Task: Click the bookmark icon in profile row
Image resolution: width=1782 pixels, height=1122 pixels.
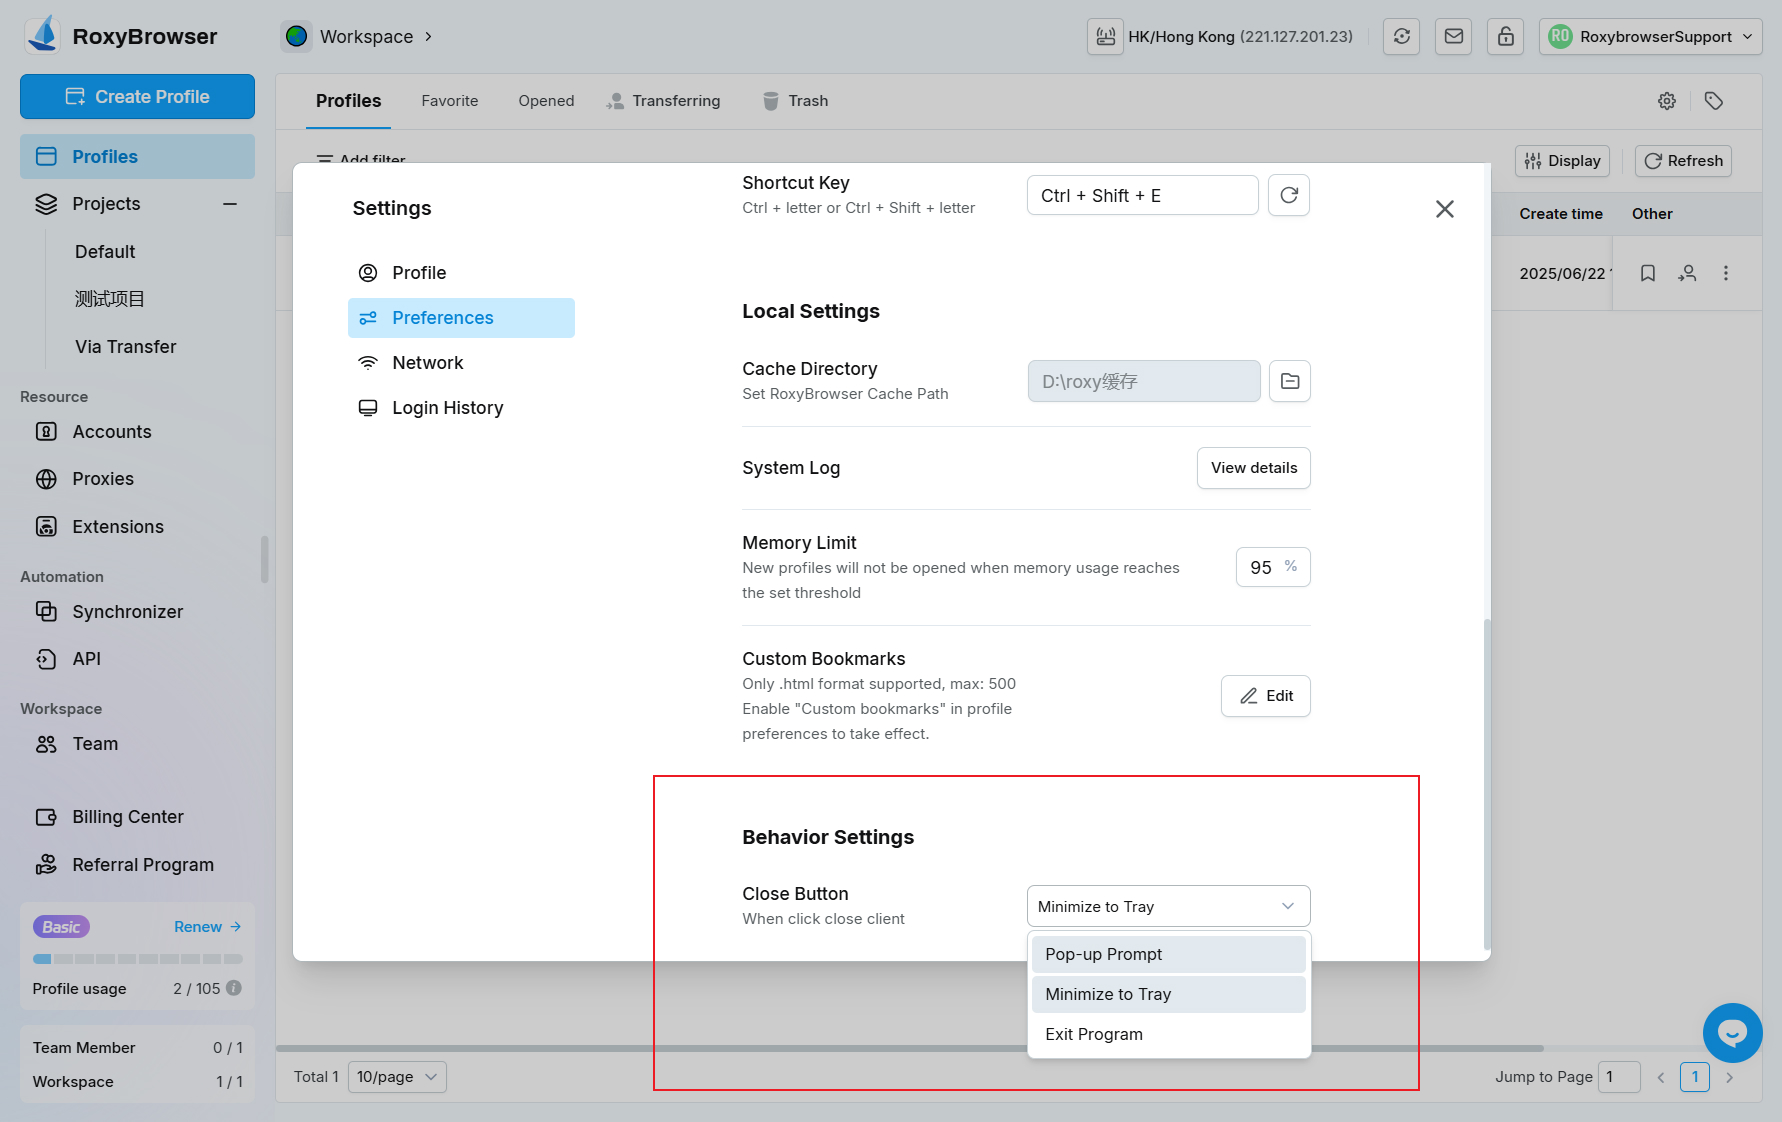Action: coord(1647,273)
